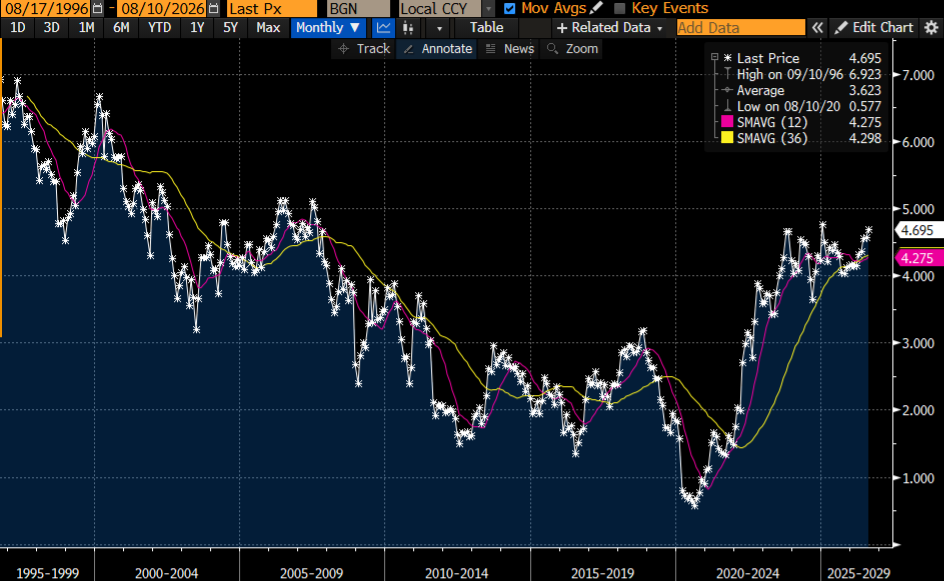
Task: Click the 1.000 y-axis label
Action: (x=918, y=478)
